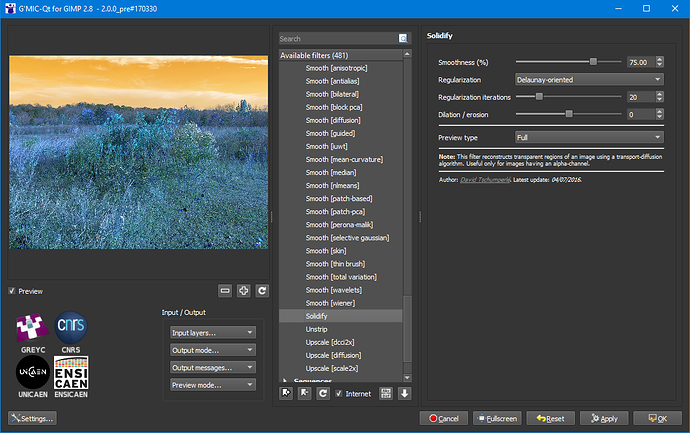Click the Smoothness (%) slider handle

pos(593,61)
